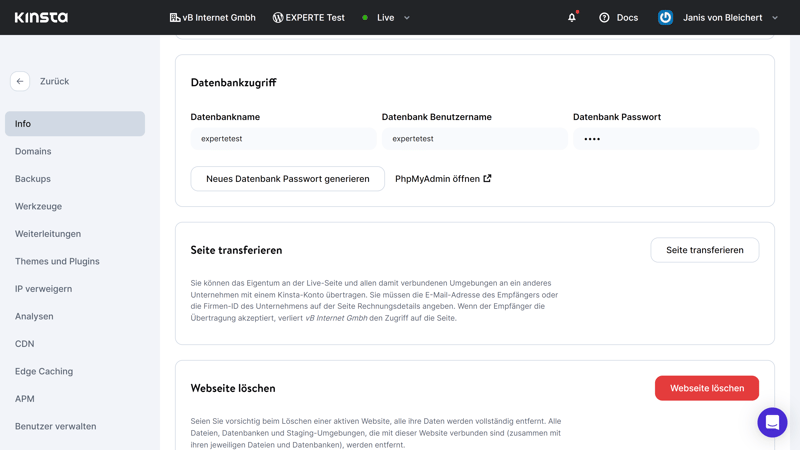
Task: Click the Kinsta logo
Action: tap(41, 17)
